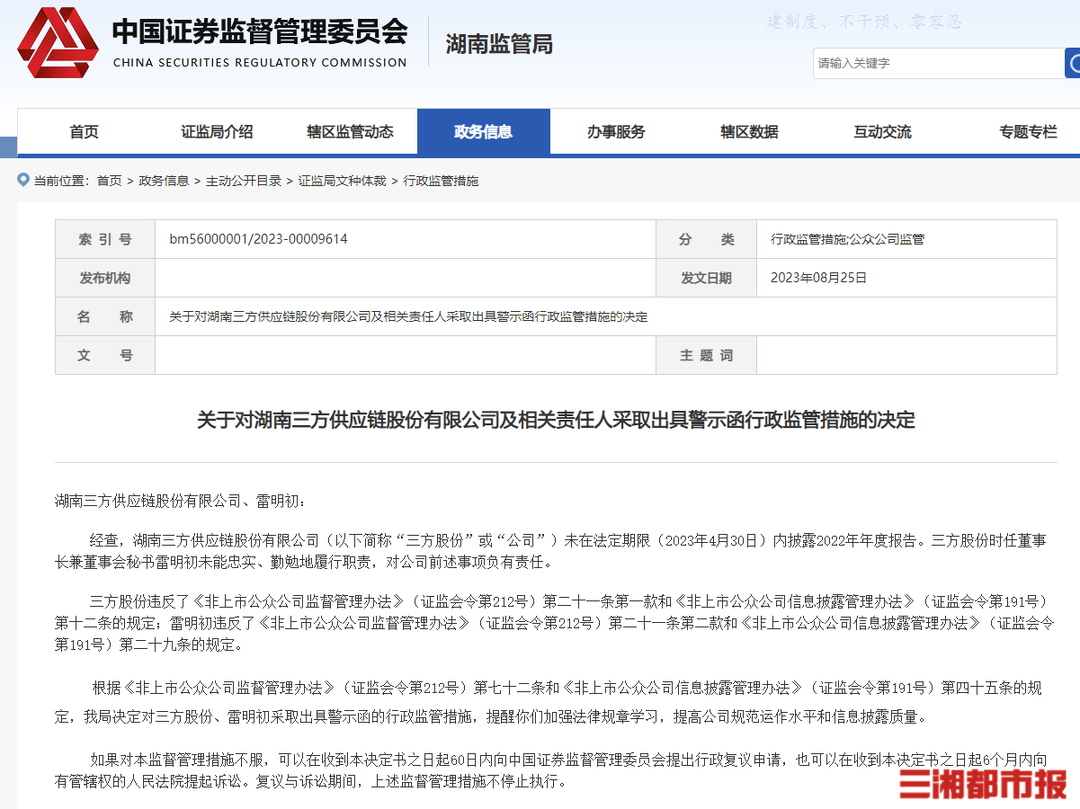Open the 办事服务 menu
This screenshot has height=809, width=1080.
point(616,132)
